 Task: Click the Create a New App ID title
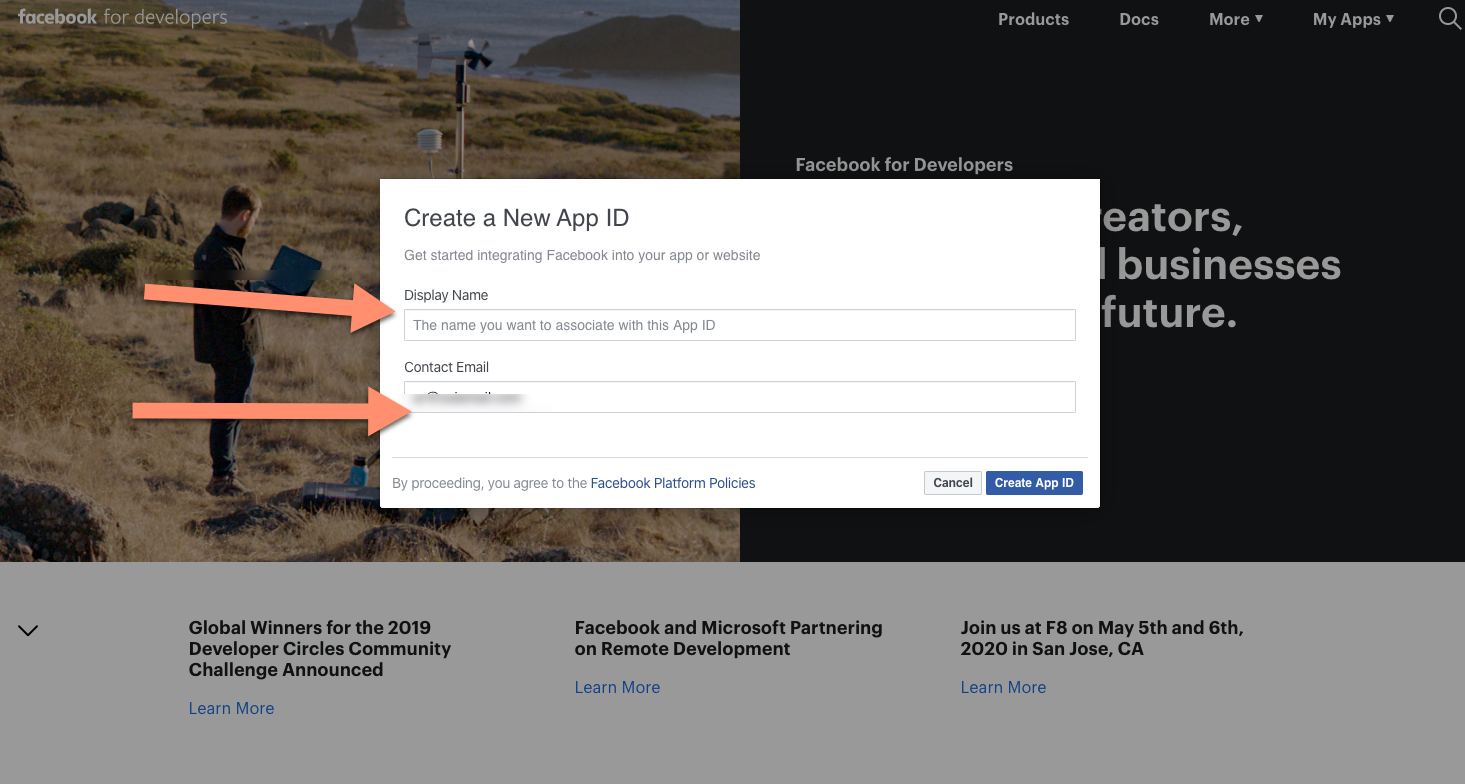516,218
